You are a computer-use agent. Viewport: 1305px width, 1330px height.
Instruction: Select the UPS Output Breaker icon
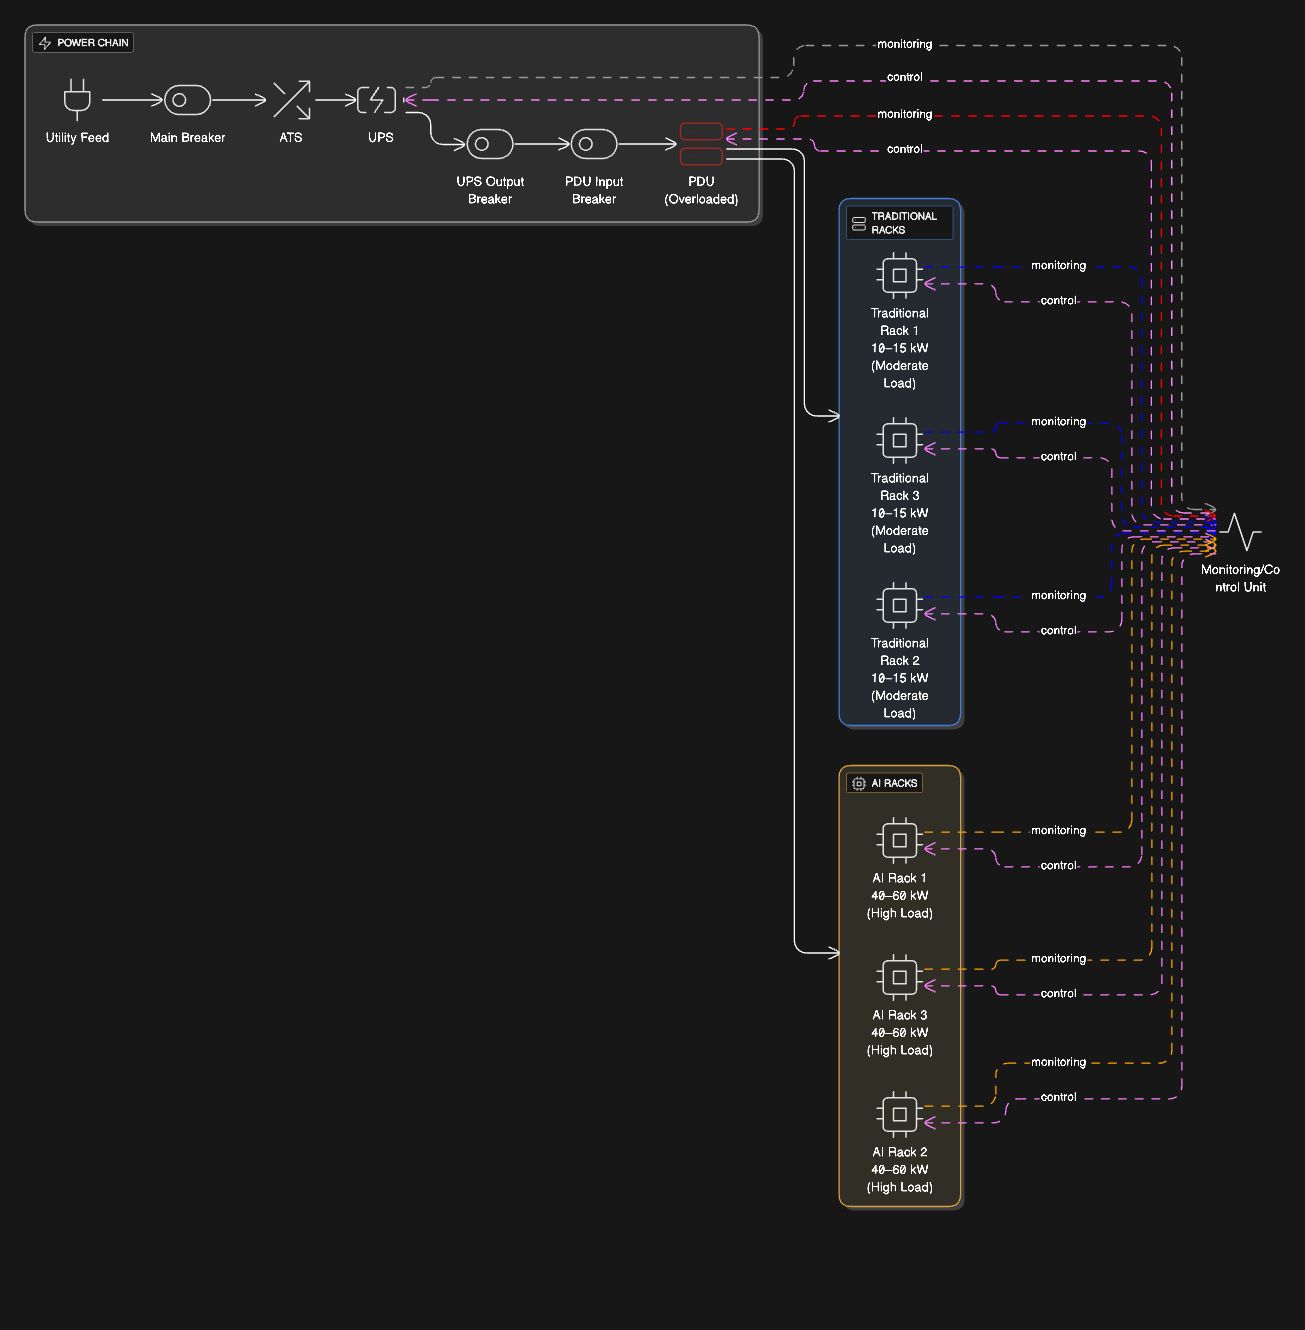(490, 143)
